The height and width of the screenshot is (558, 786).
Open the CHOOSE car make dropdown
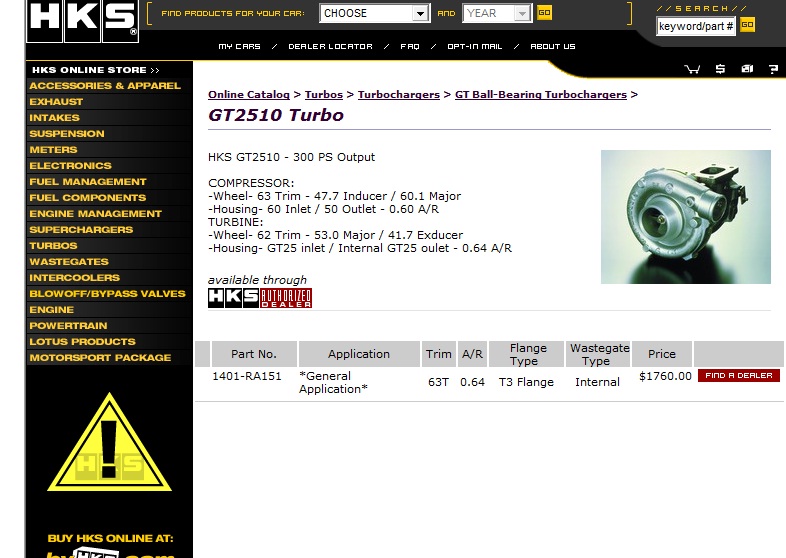point(374,13)
